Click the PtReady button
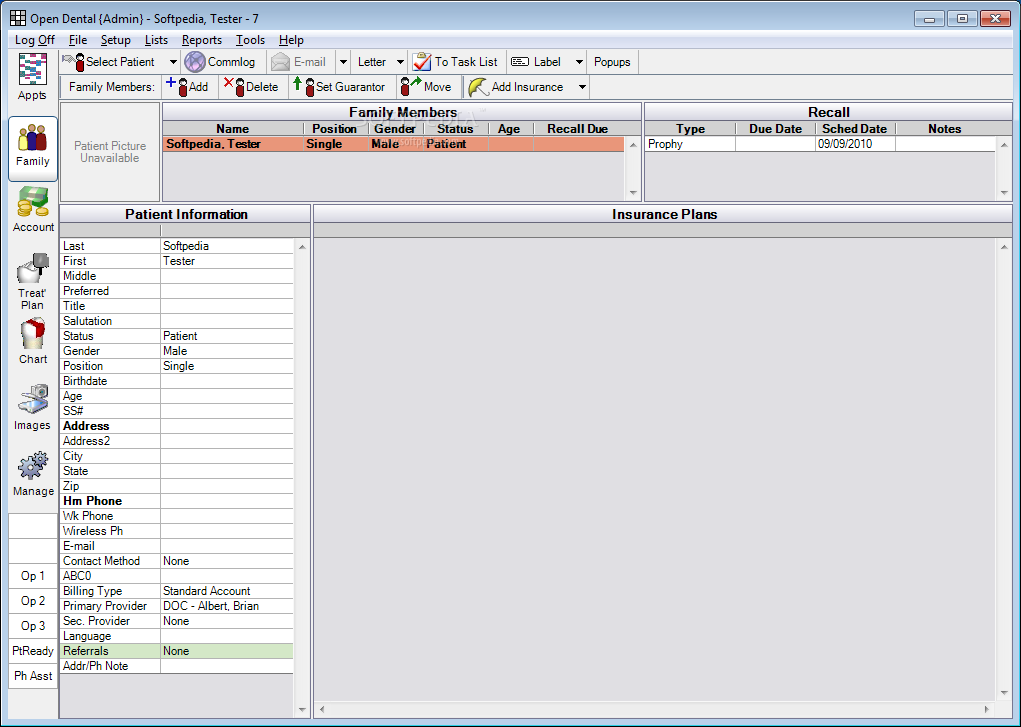Viewport: 1021px width, 727px height. tap(33, 651)
